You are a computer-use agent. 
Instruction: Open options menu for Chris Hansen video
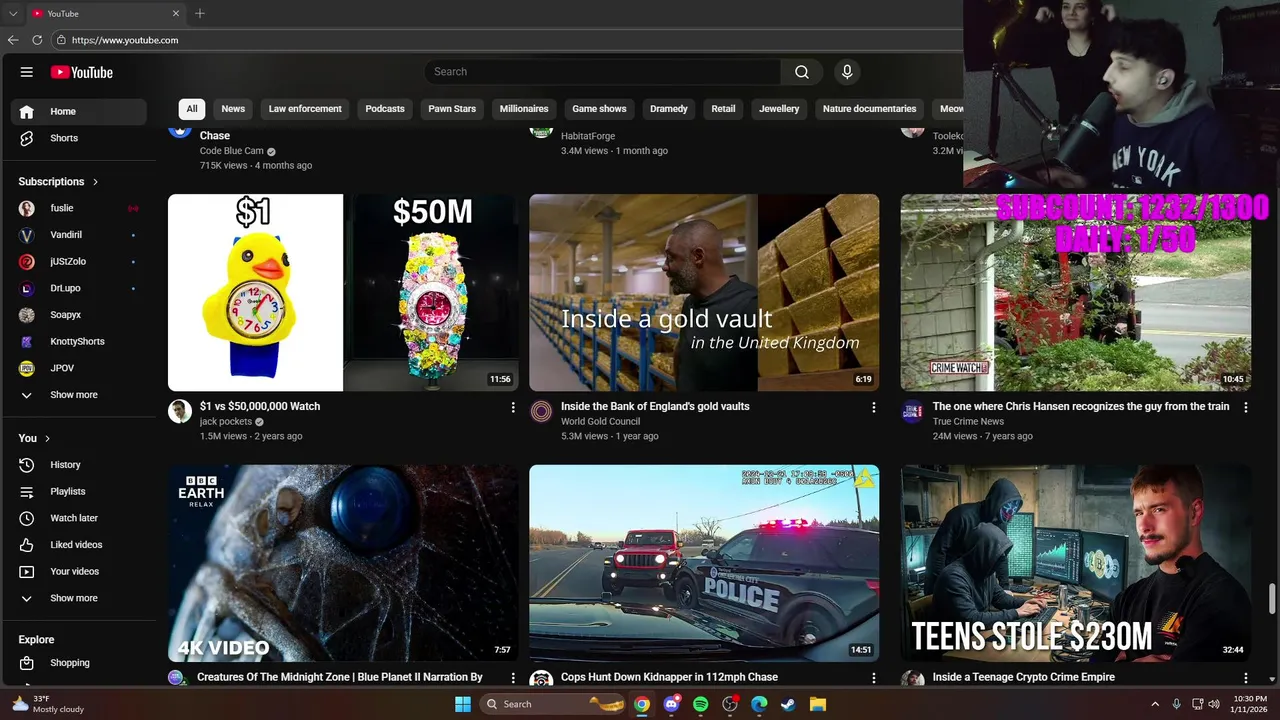[x=1245, y=407]
